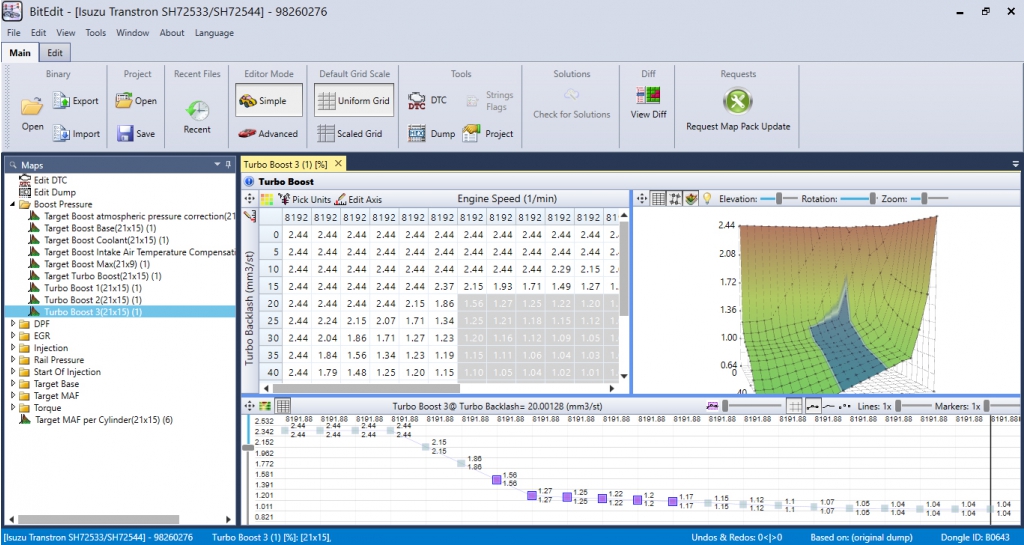Adjust the Rotation slider
The image size is (1024, 545).
pos(861,198)
